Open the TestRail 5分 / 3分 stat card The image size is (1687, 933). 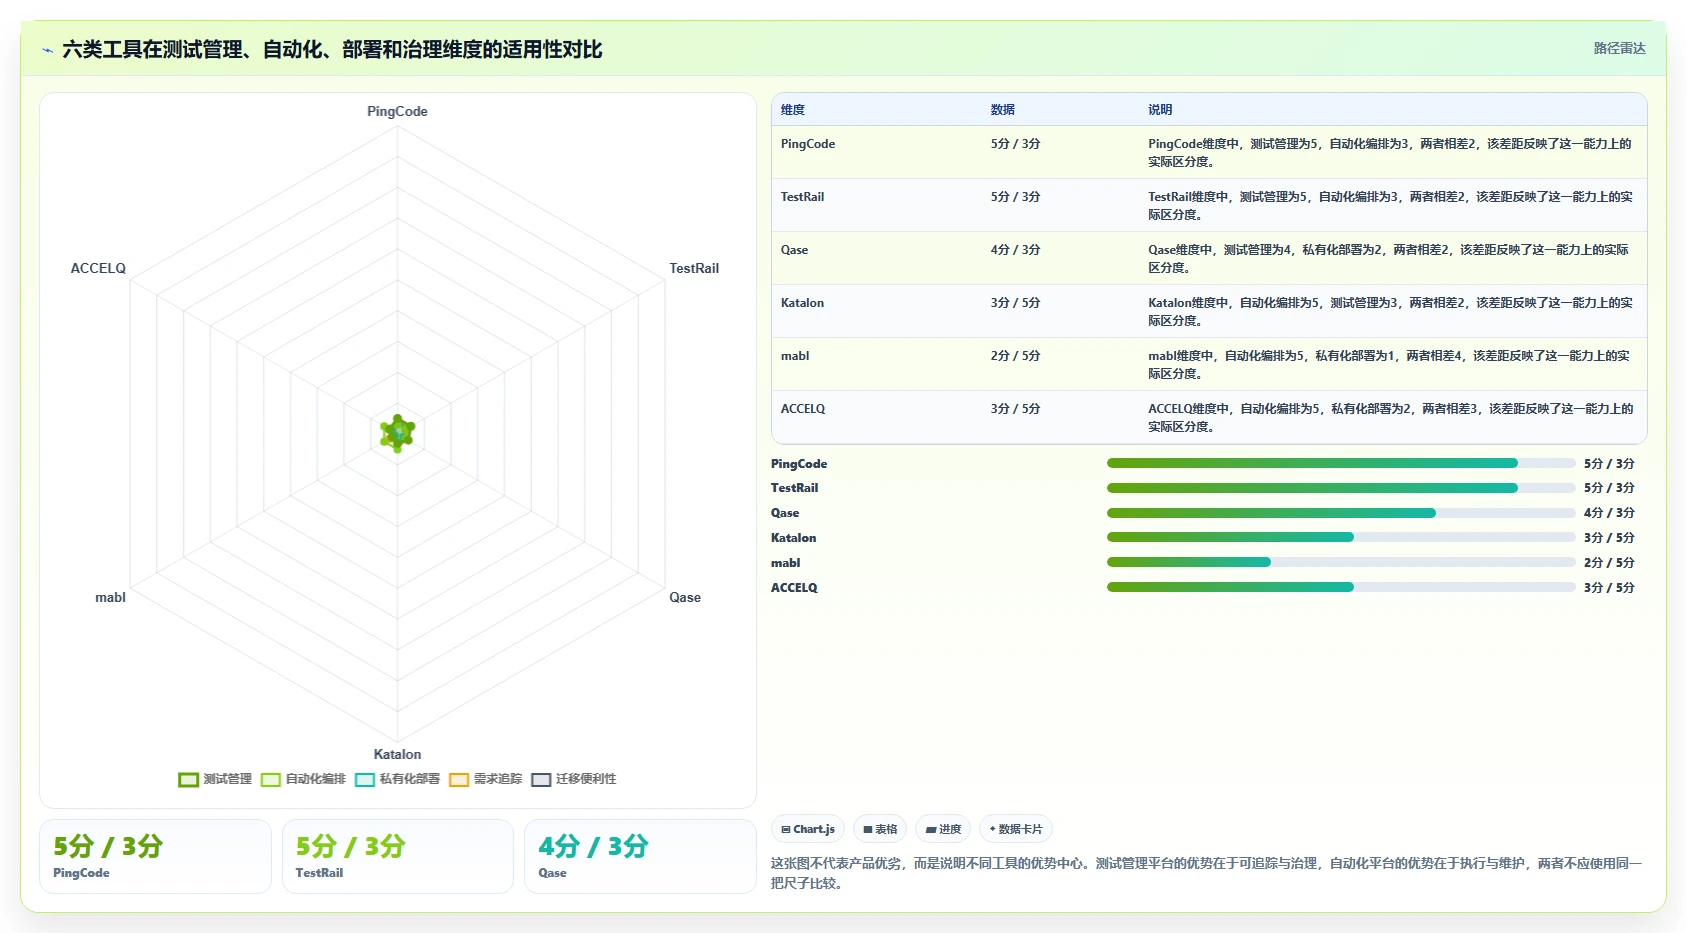398,856
